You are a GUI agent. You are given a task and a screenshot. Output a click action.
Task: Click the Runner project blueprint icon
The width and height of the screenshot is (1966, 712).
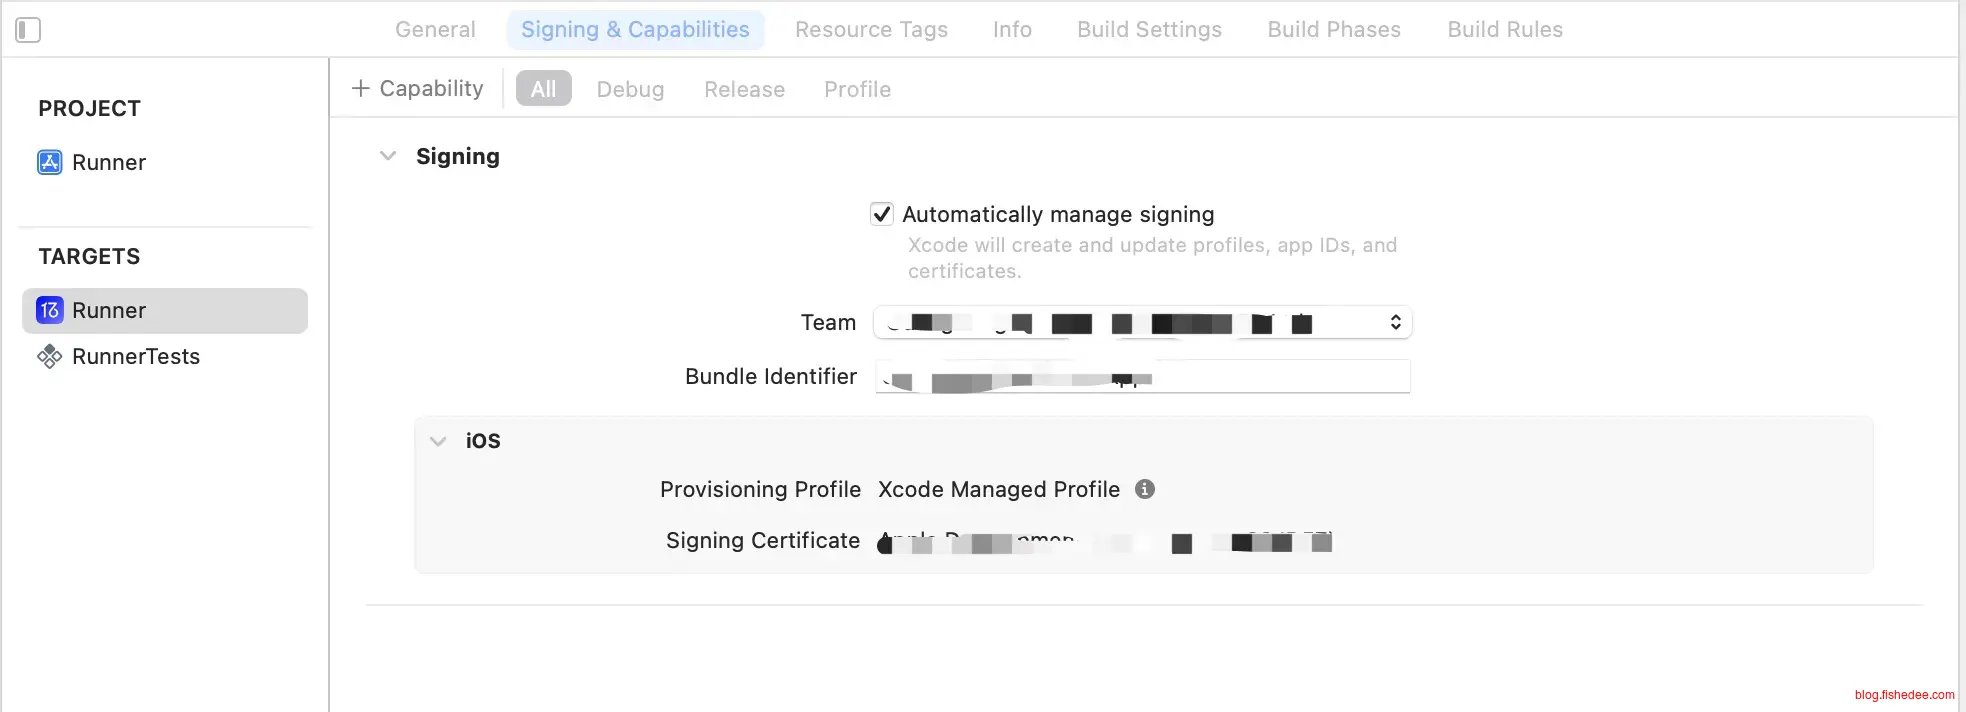coord(50,162)
